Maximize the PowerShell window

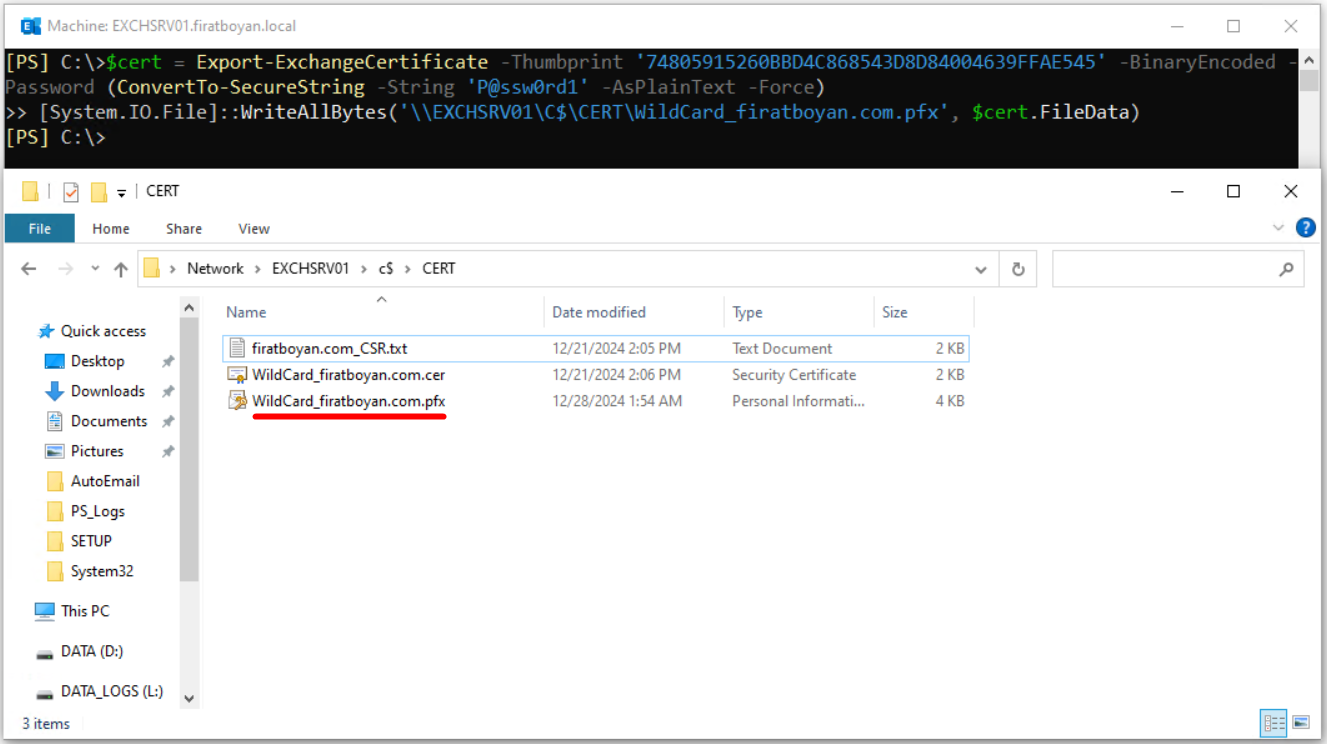(1233, 26)
